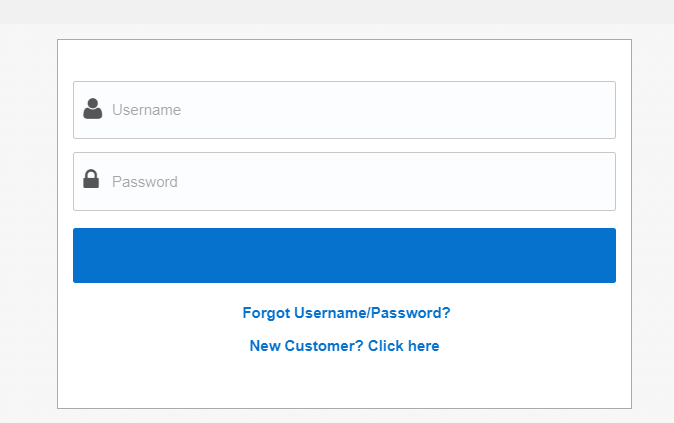Select the person icon beside Username
This screenshot has height=423, width=674.
pos(93,109)
